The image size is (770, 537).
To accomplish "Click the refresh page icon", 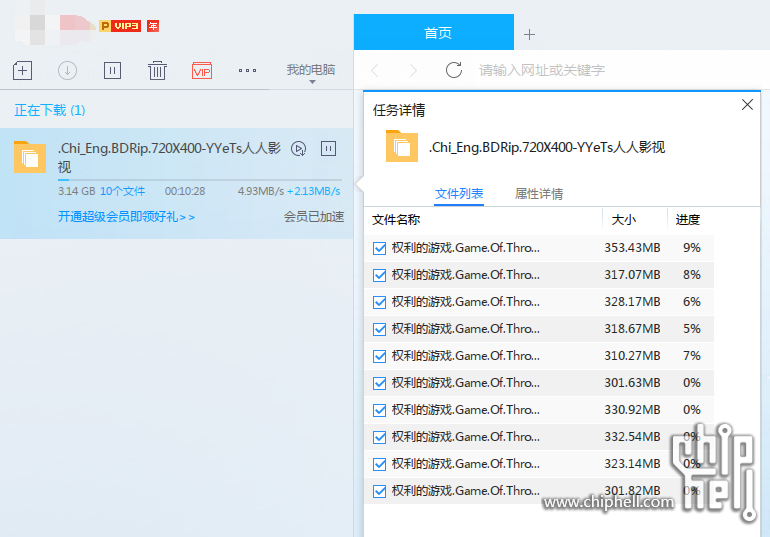I will click(454, 70).
